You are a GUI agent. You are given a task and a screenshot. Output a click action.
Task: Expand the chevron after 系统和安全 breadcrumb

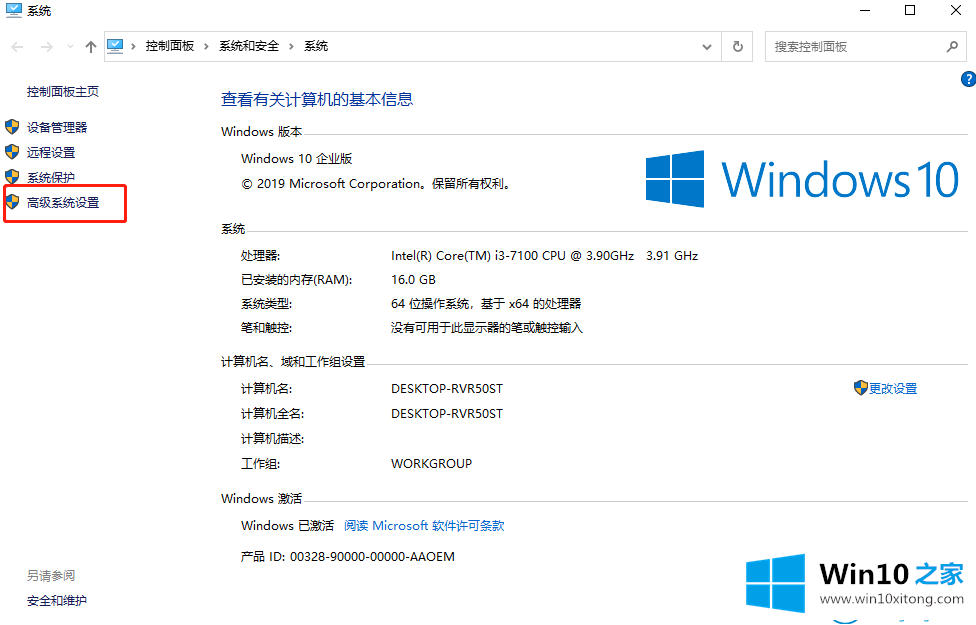[291, 46]
